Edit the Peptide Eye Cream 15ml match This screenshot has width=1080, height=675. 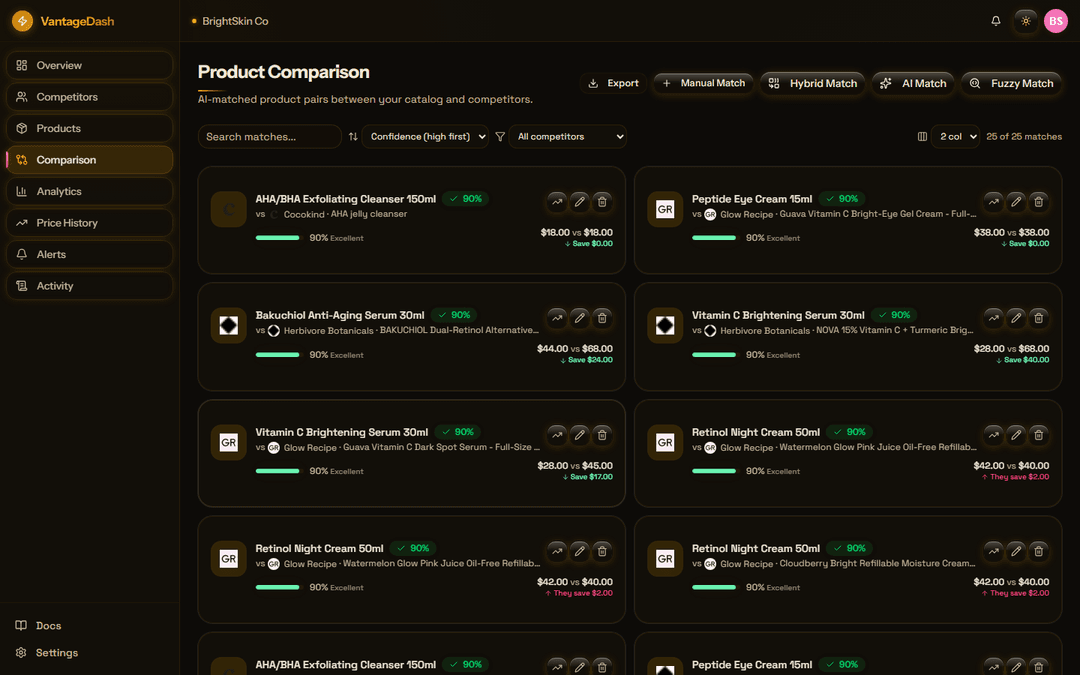1016,201
